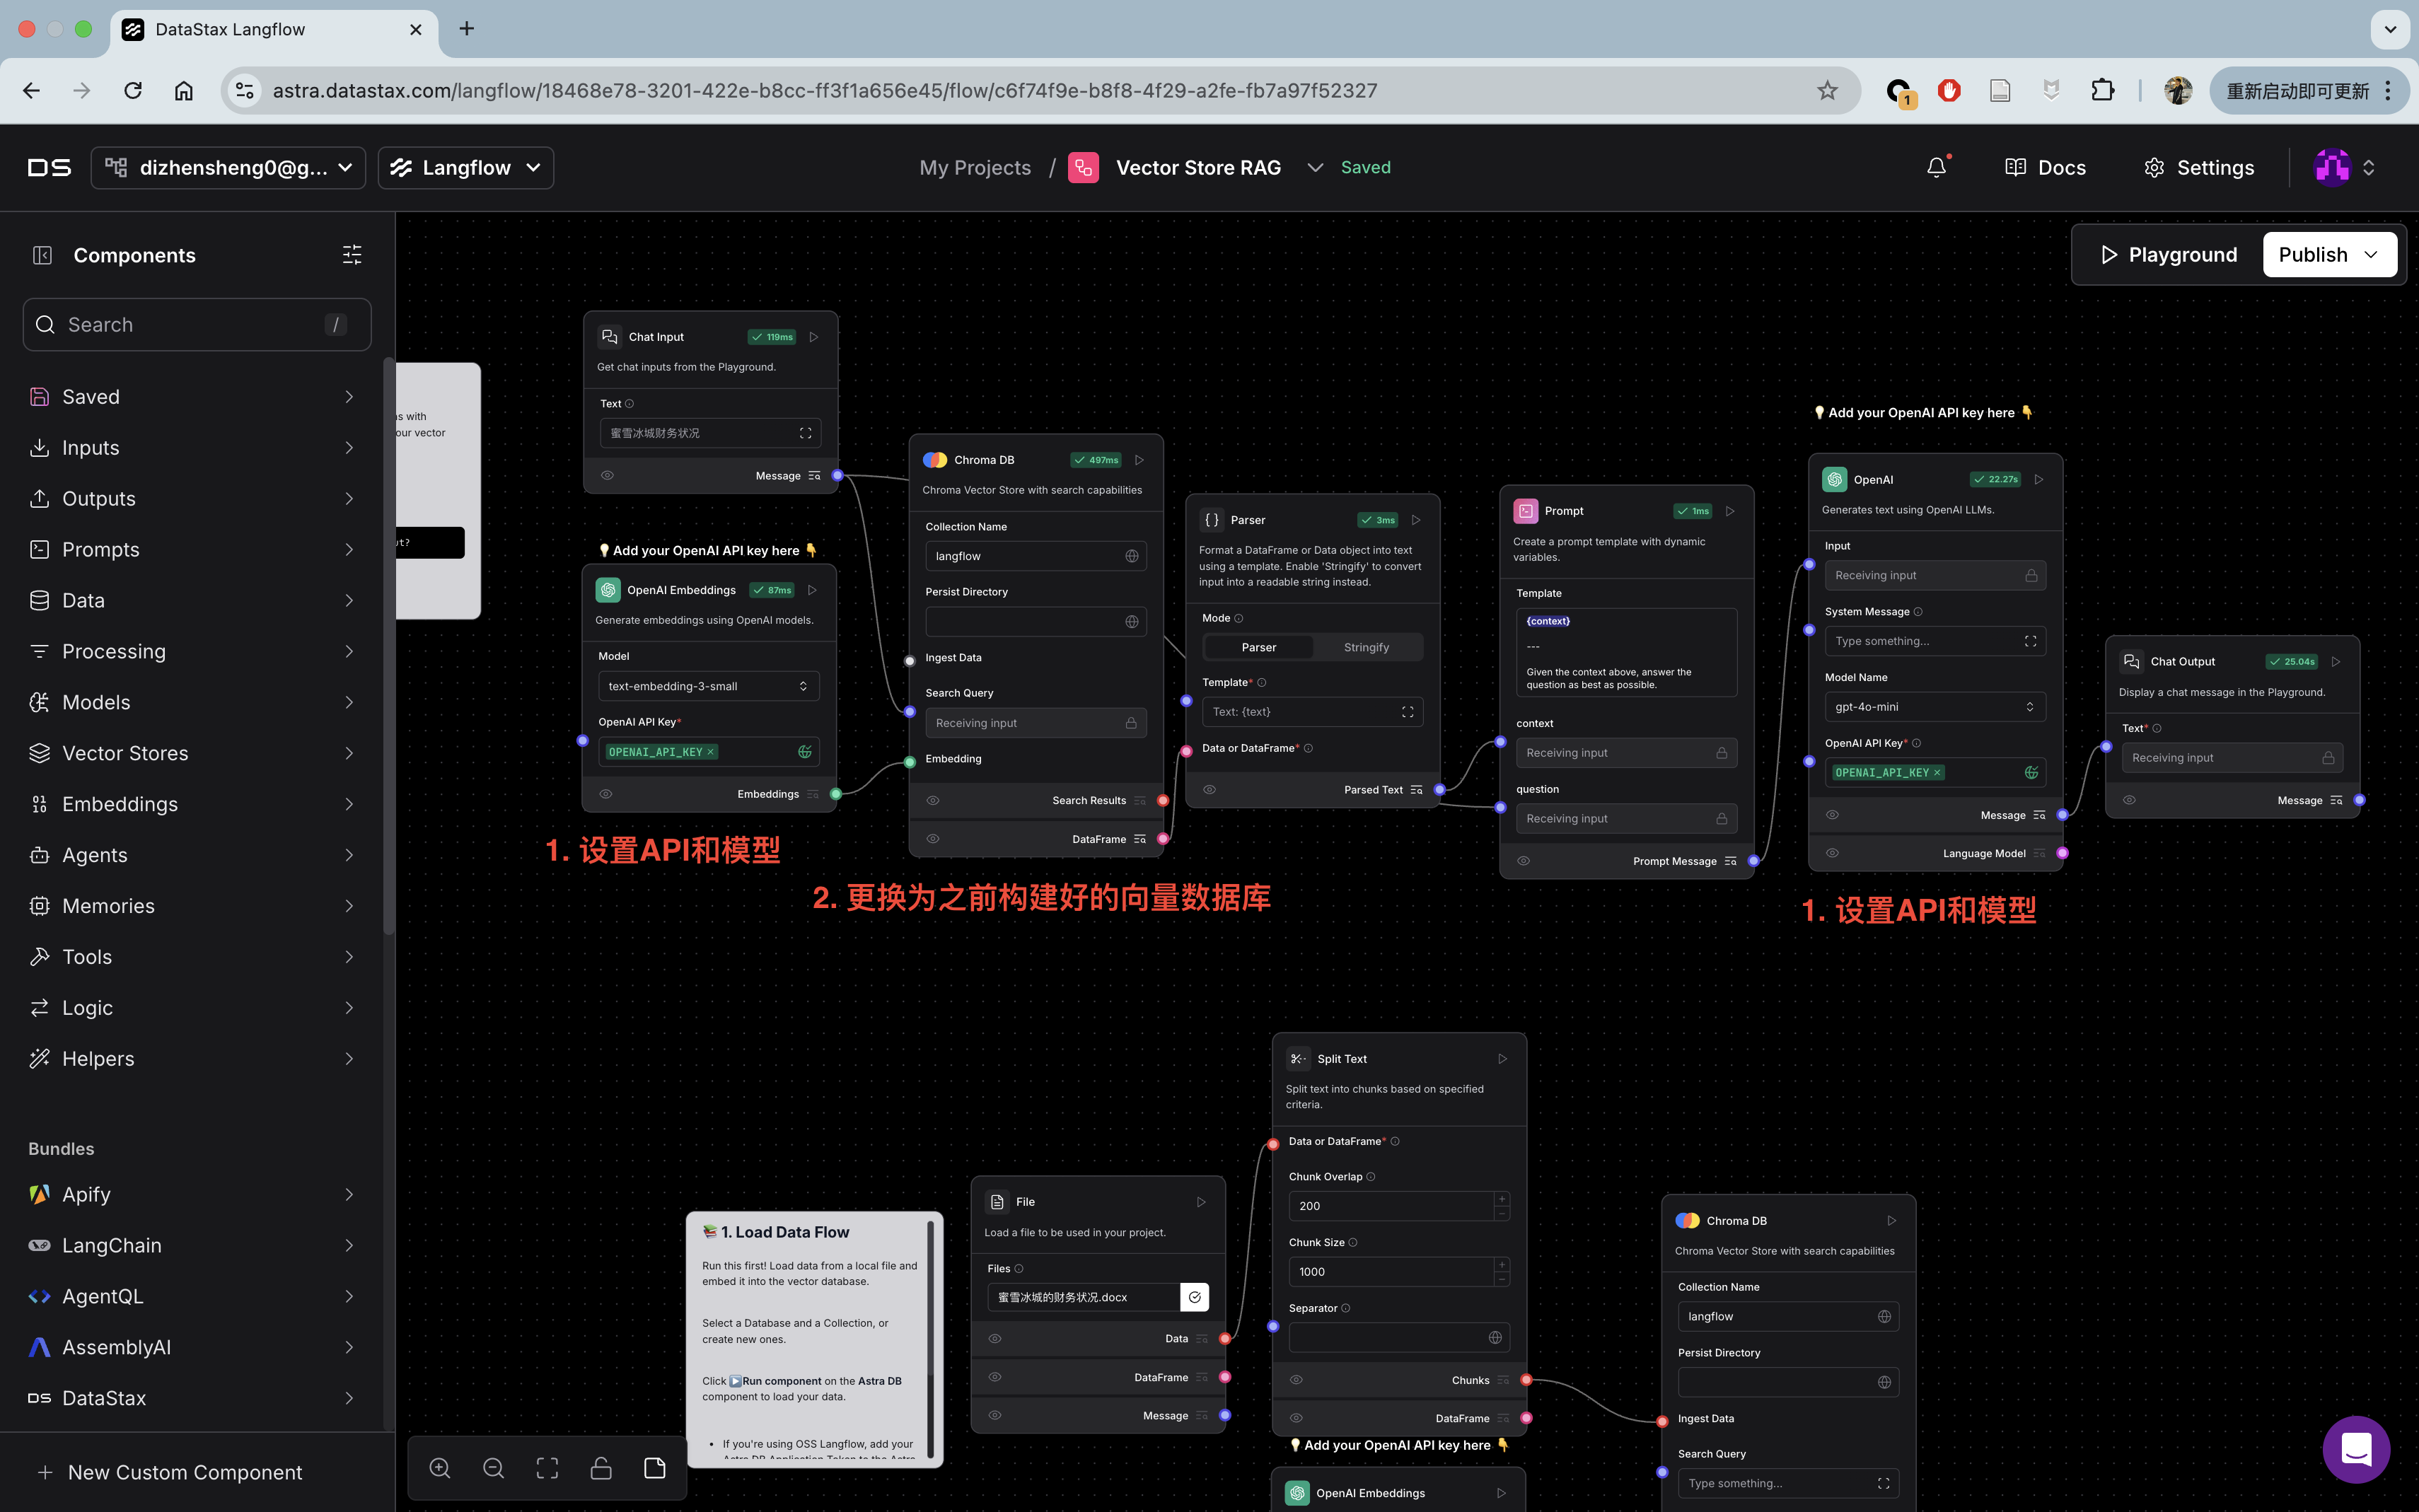Switch to the DataStax Langflow browser tab

pyautogui.click(x=273, y=29)
